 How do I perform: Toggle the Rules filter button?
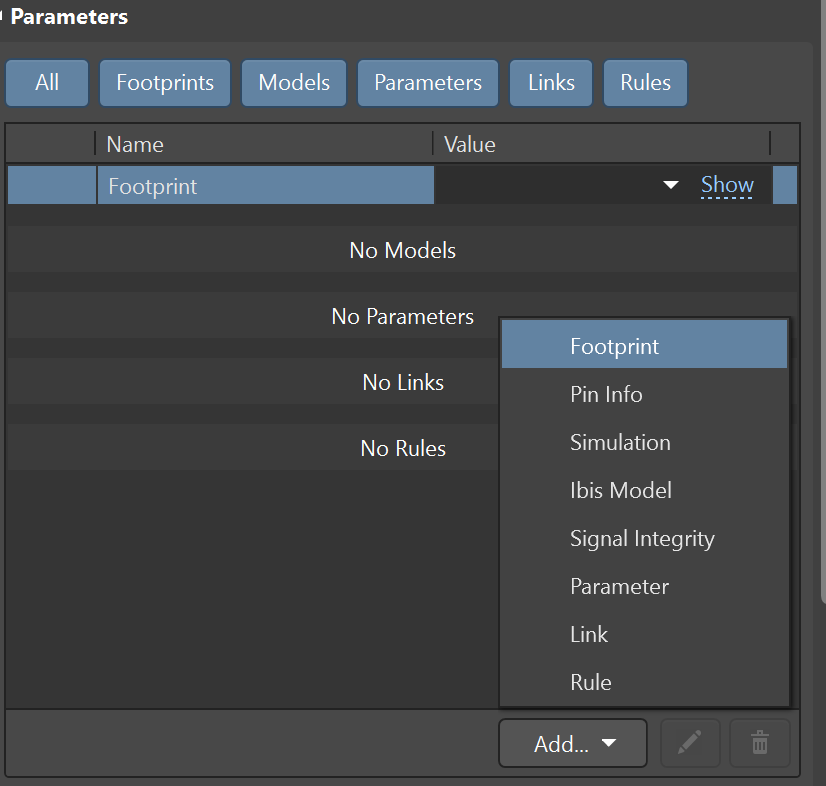click(645, 83)
